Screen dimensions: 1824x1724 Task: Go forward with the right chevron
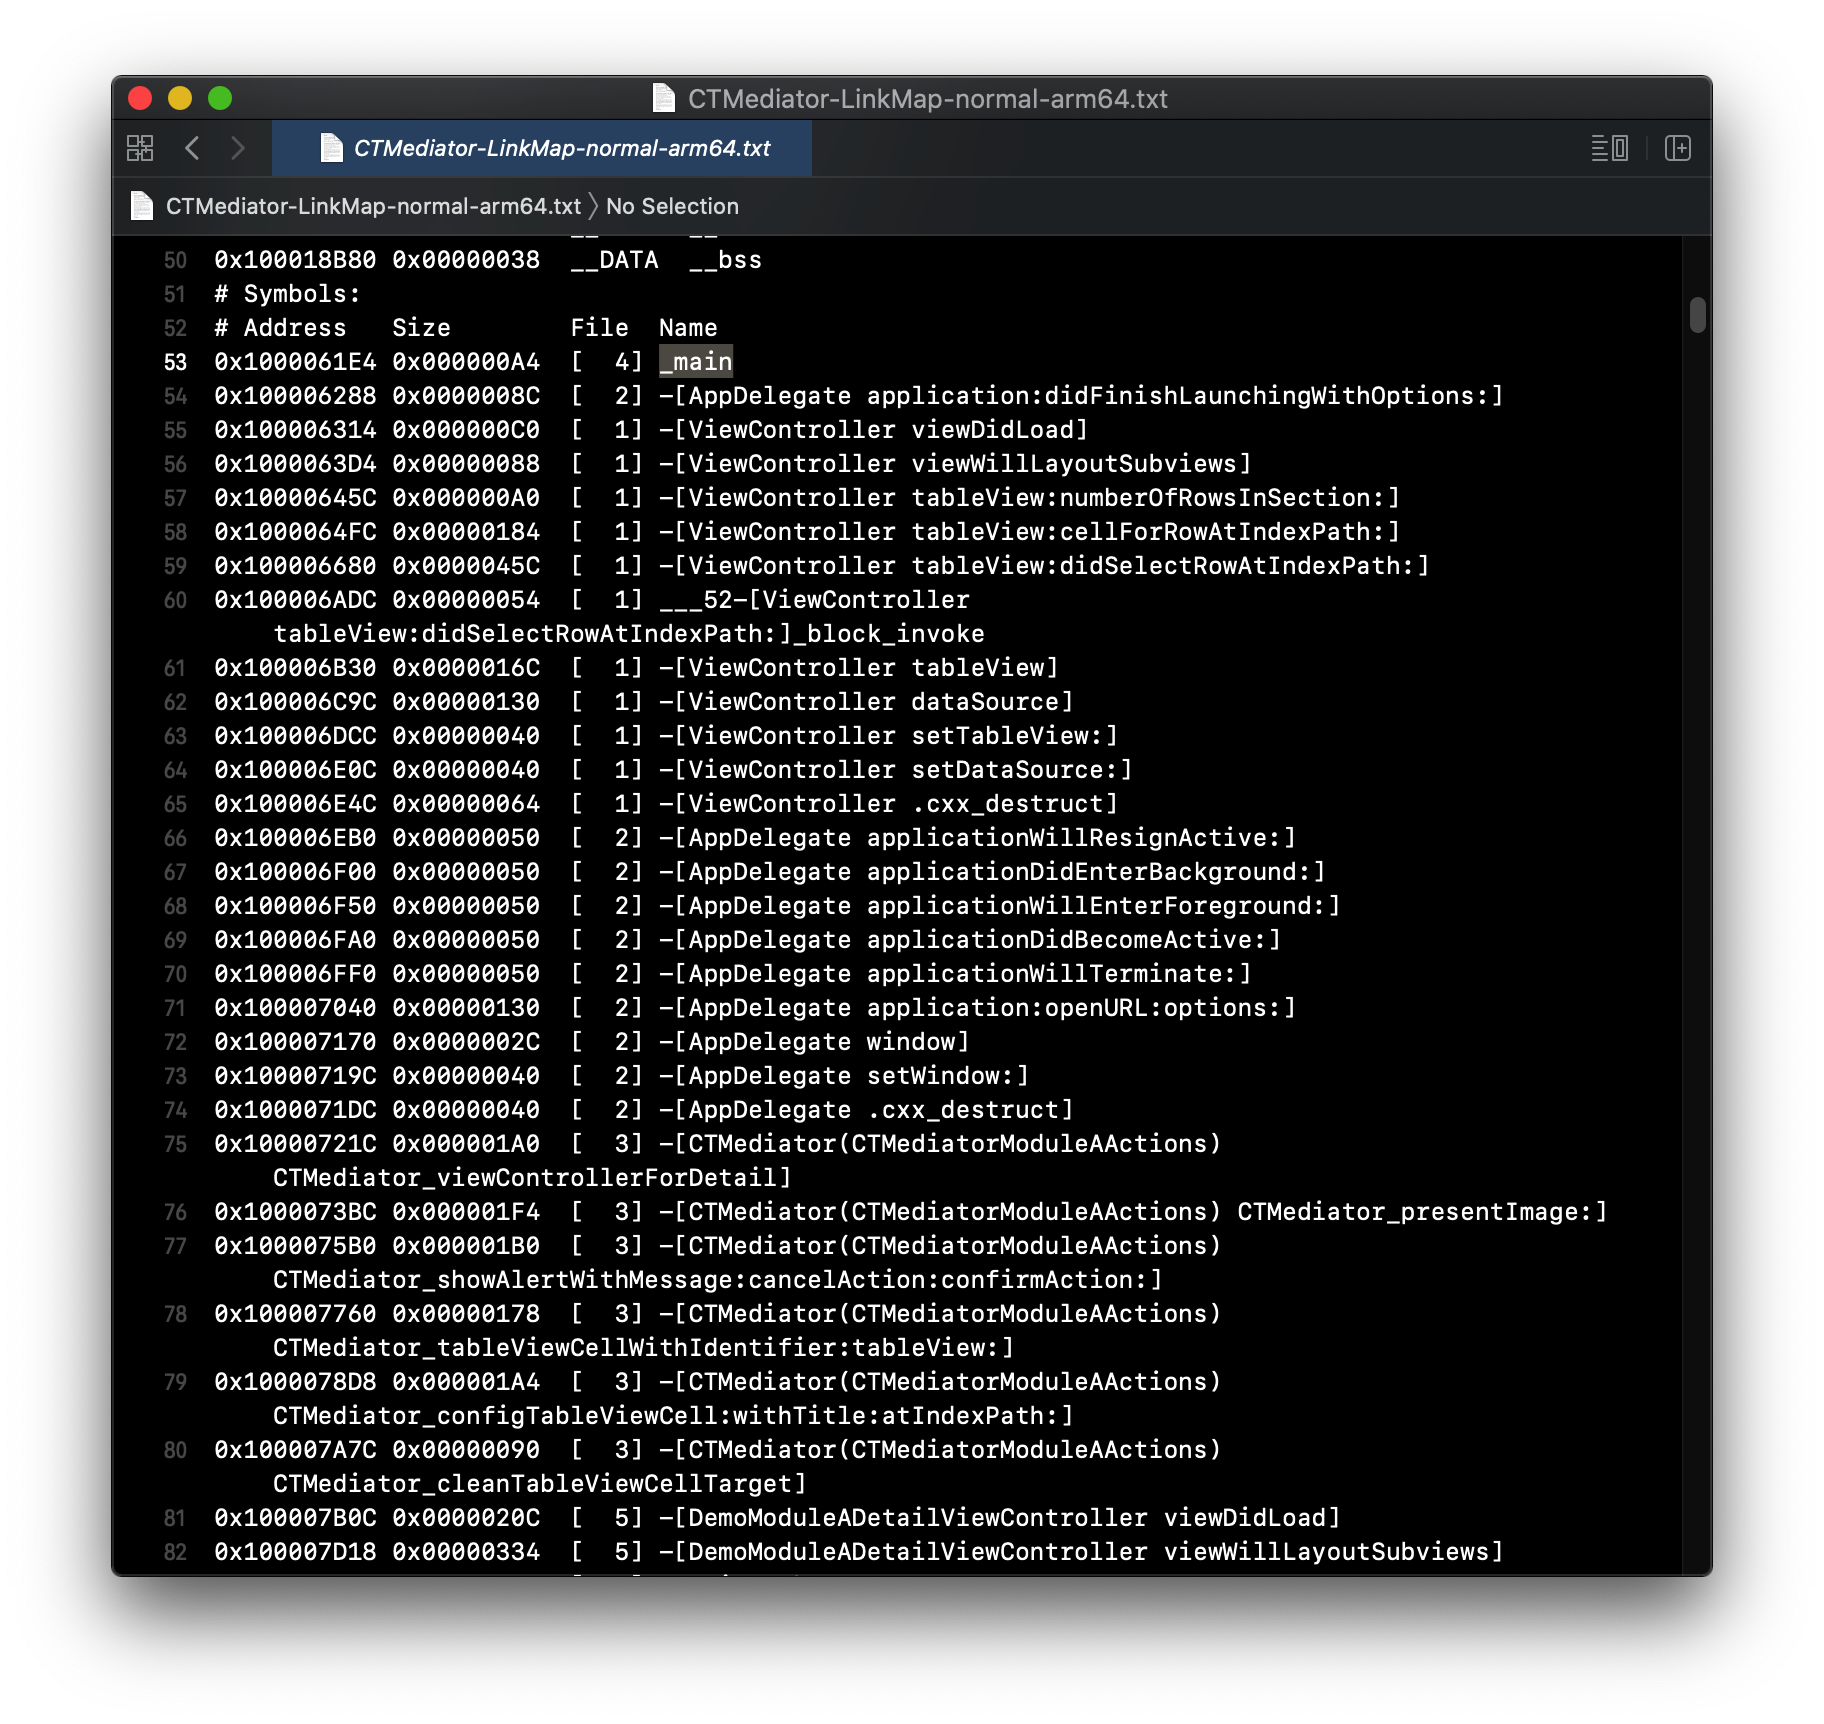pos(238,148)
